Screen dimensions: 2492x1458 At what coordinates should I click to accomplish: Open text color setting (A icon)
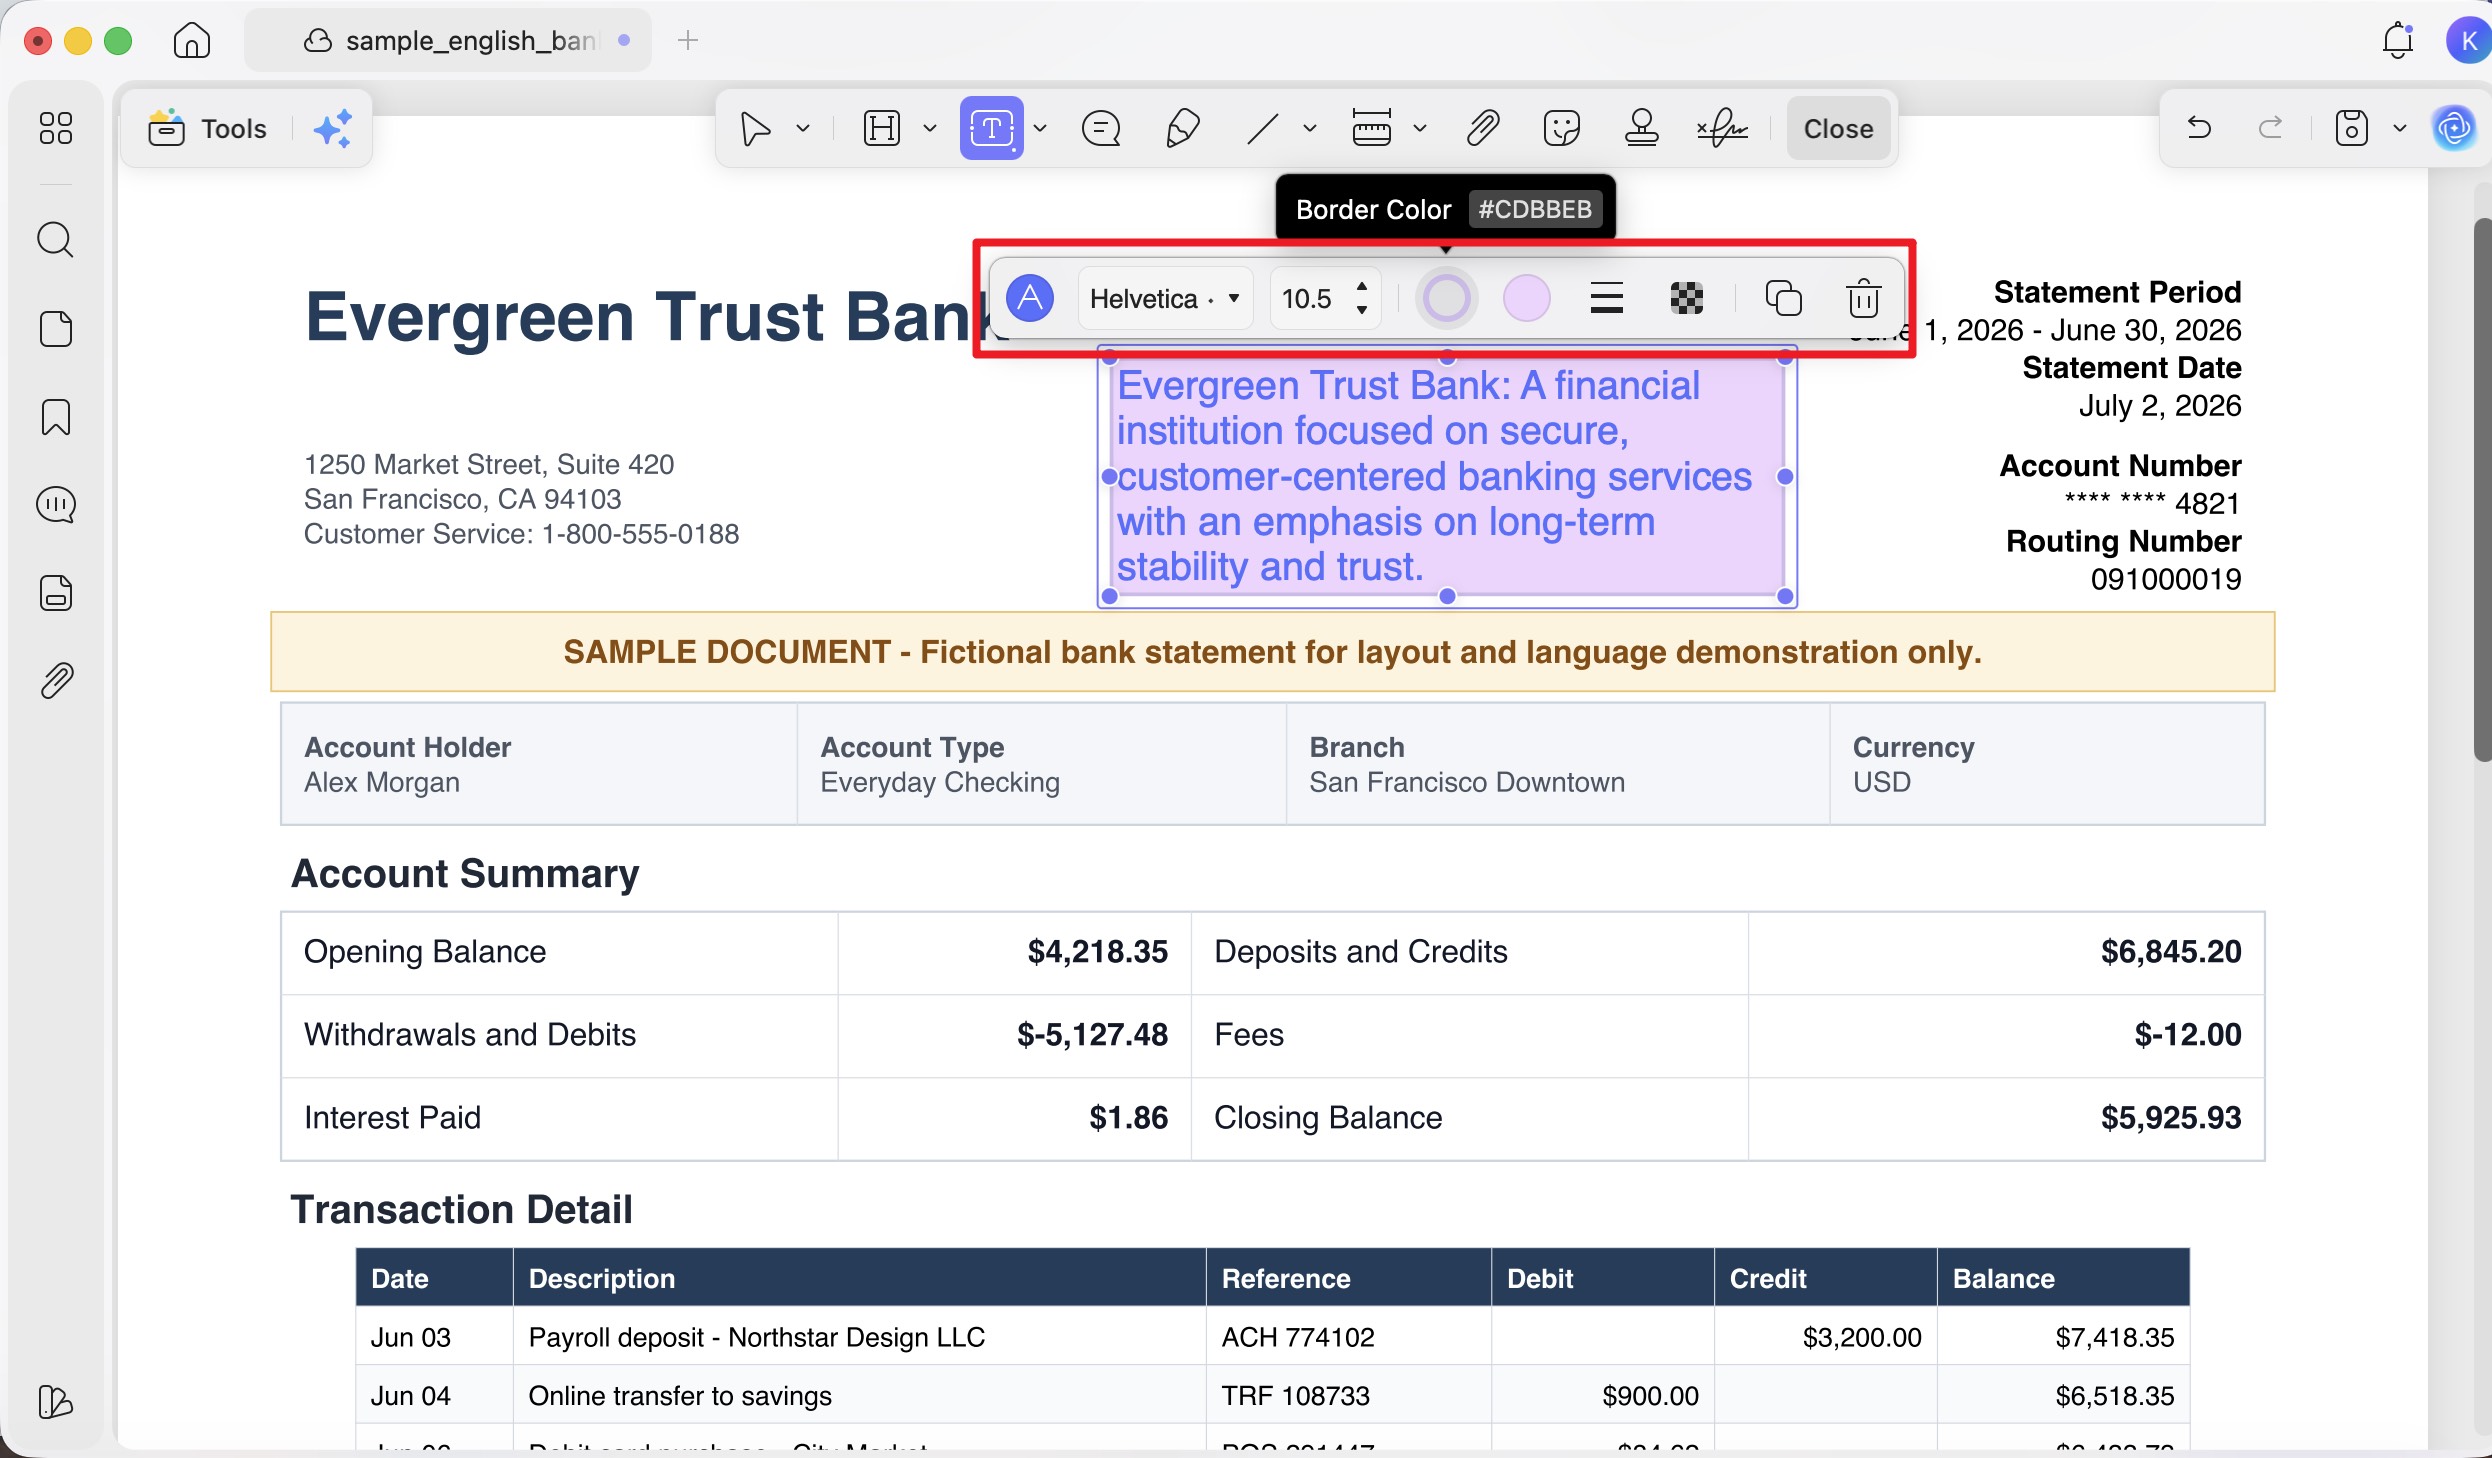click(1030, 298)
